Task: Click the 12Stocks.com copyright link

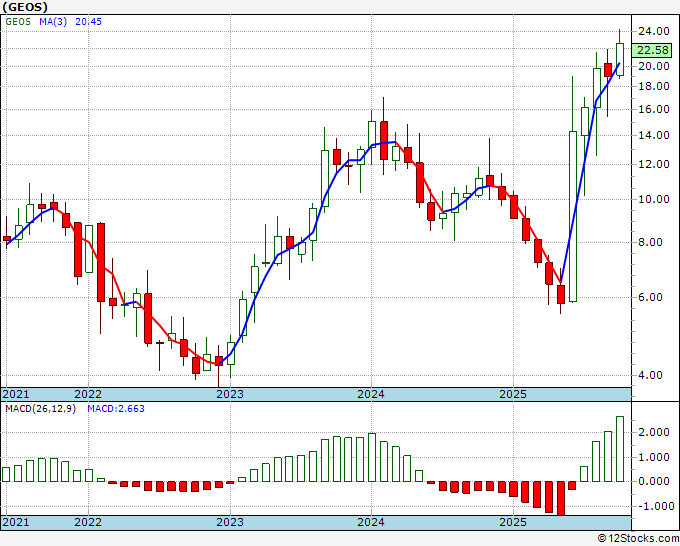Action: [x=638, y=539]
